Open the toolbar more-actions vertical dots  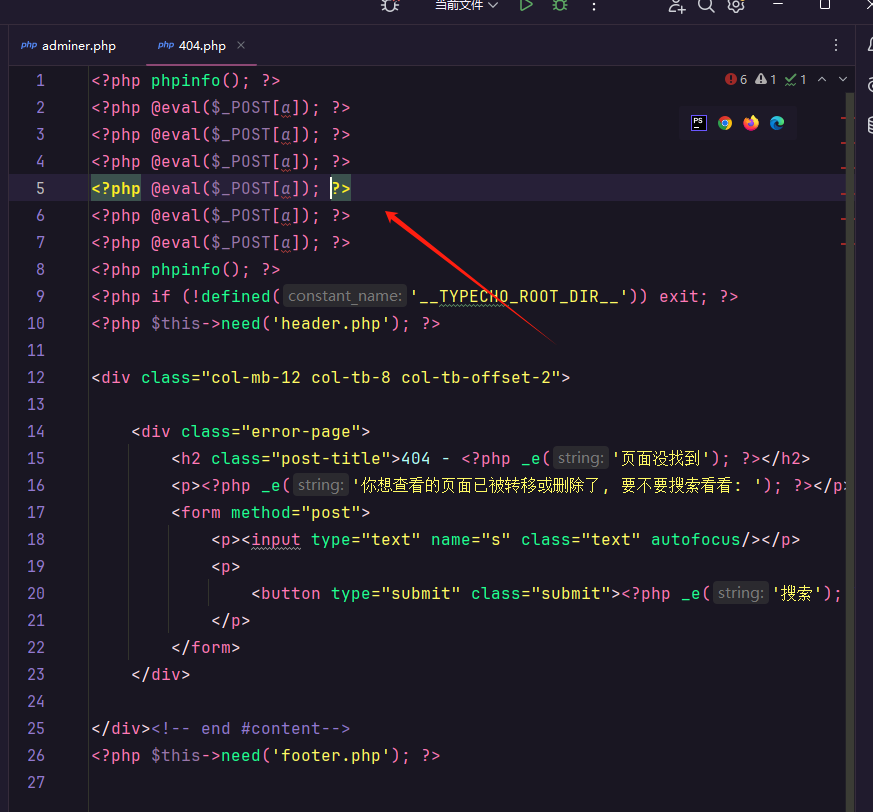pos(594,6)
